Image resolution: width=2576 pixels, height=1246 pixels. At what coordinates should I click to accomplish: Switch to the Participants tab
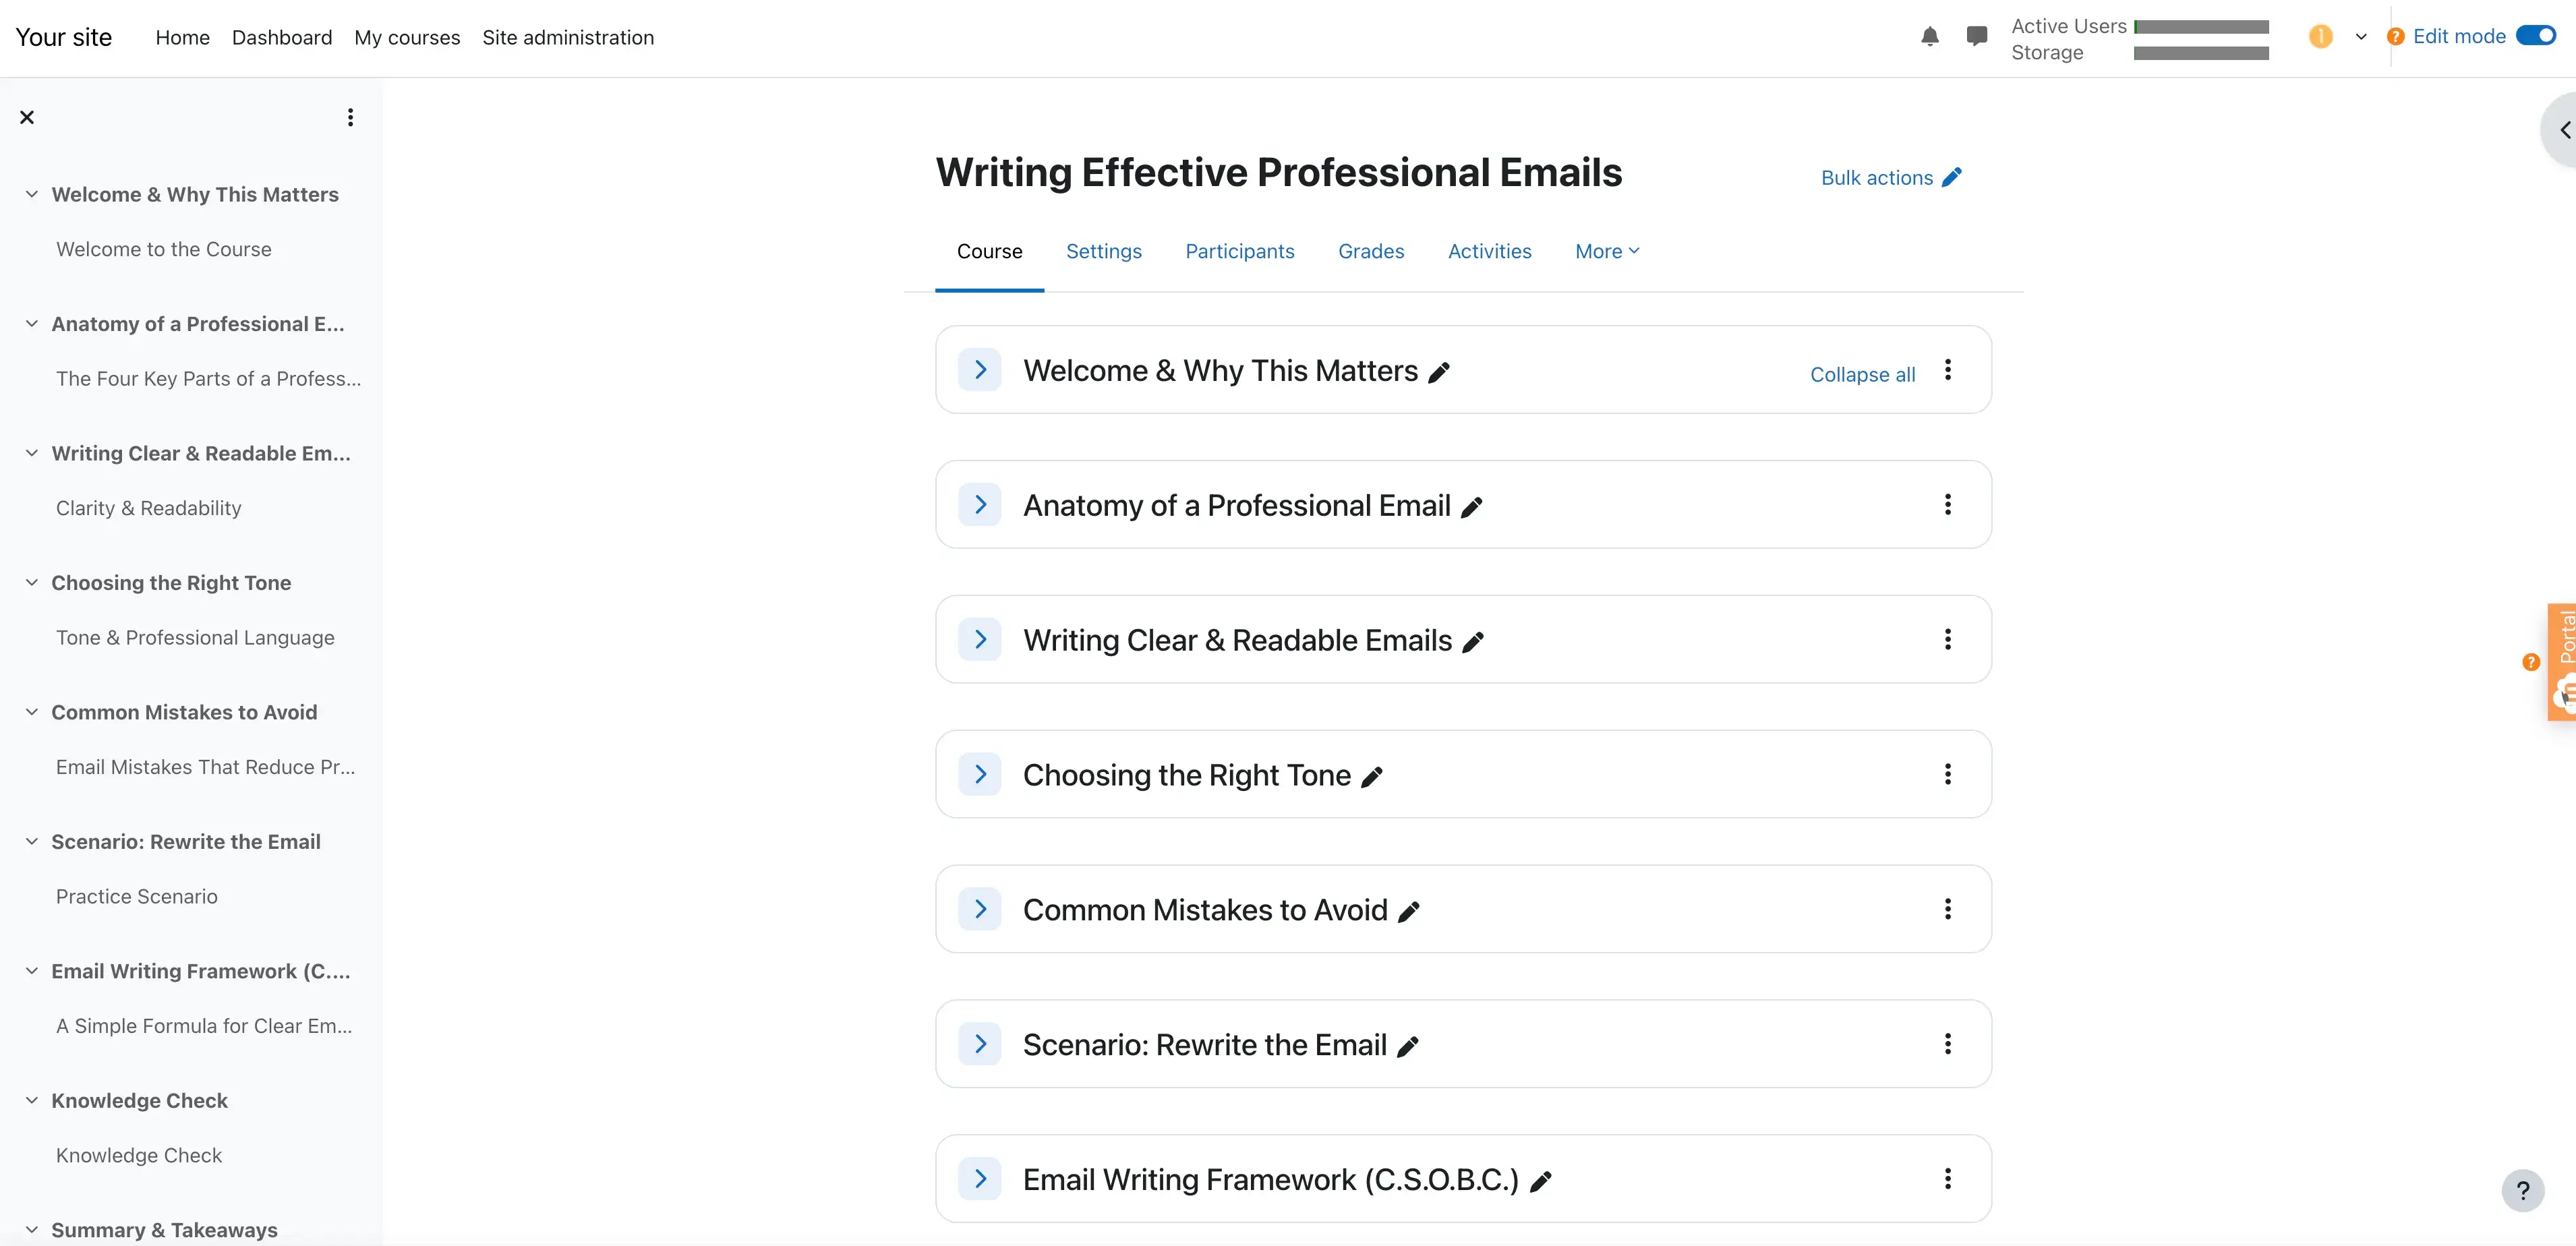pos(1239,251)
